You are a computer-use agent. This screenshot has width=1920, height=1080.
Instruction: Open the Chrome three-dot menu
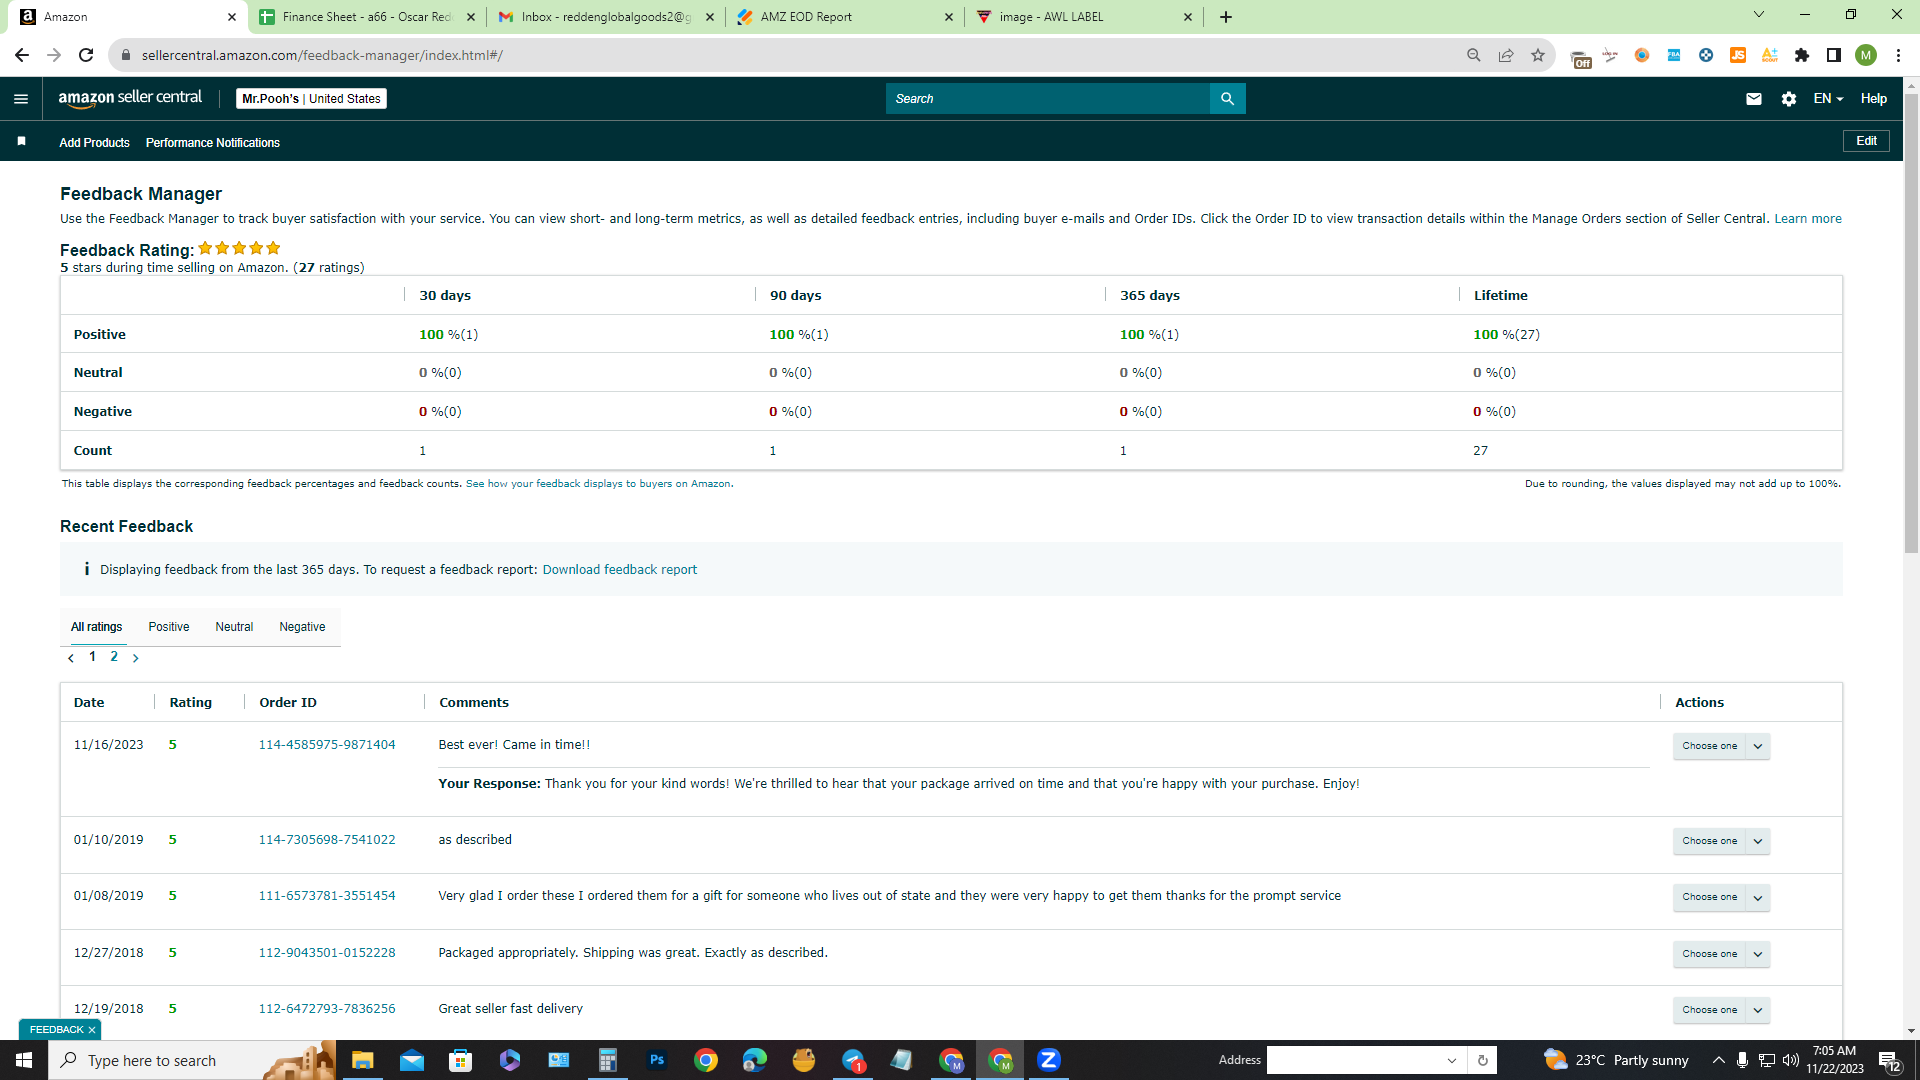(x=1898, y=55)
